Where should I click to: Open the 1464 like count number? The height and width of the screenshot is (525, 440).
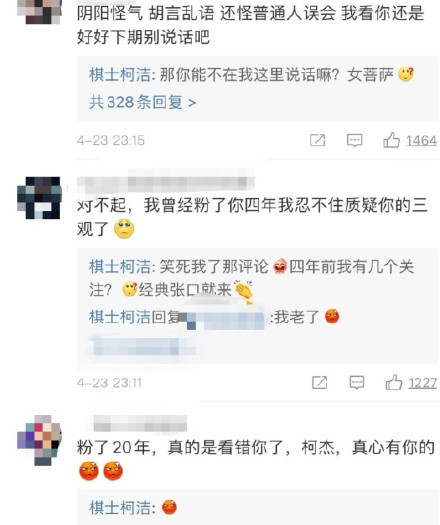tap(421, 141)
